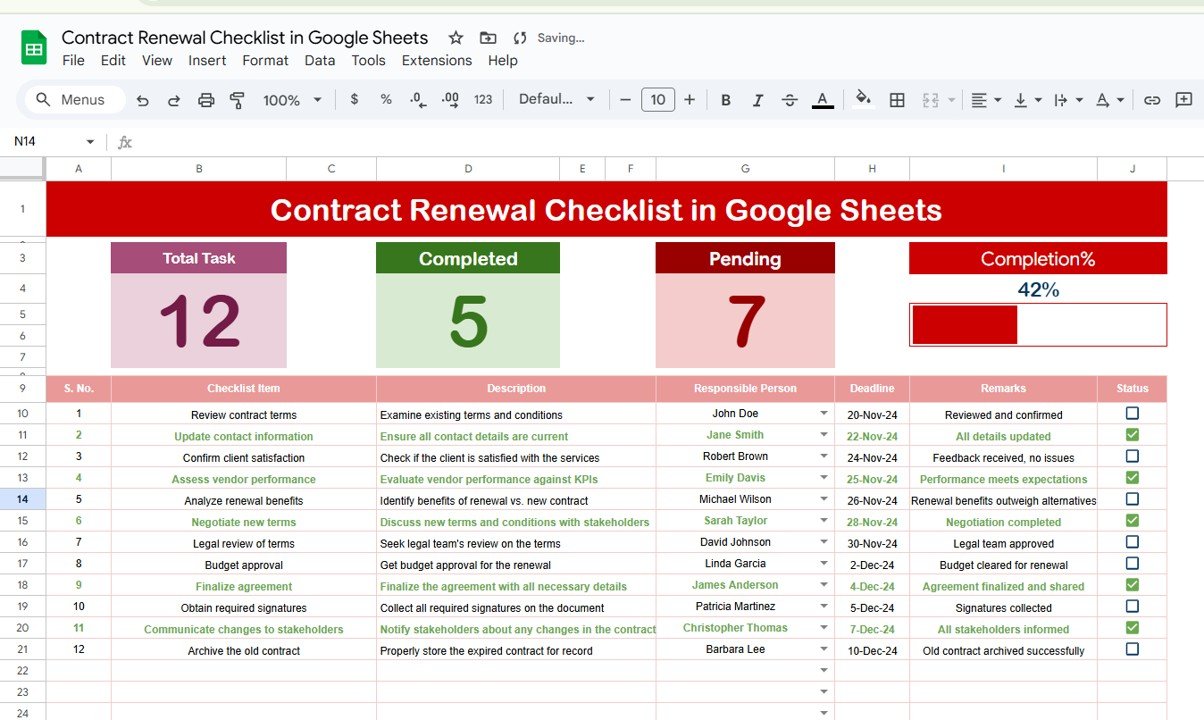
Task: Open Michael Wilson responsible person dropdown
Action: [x=824, y=499]
